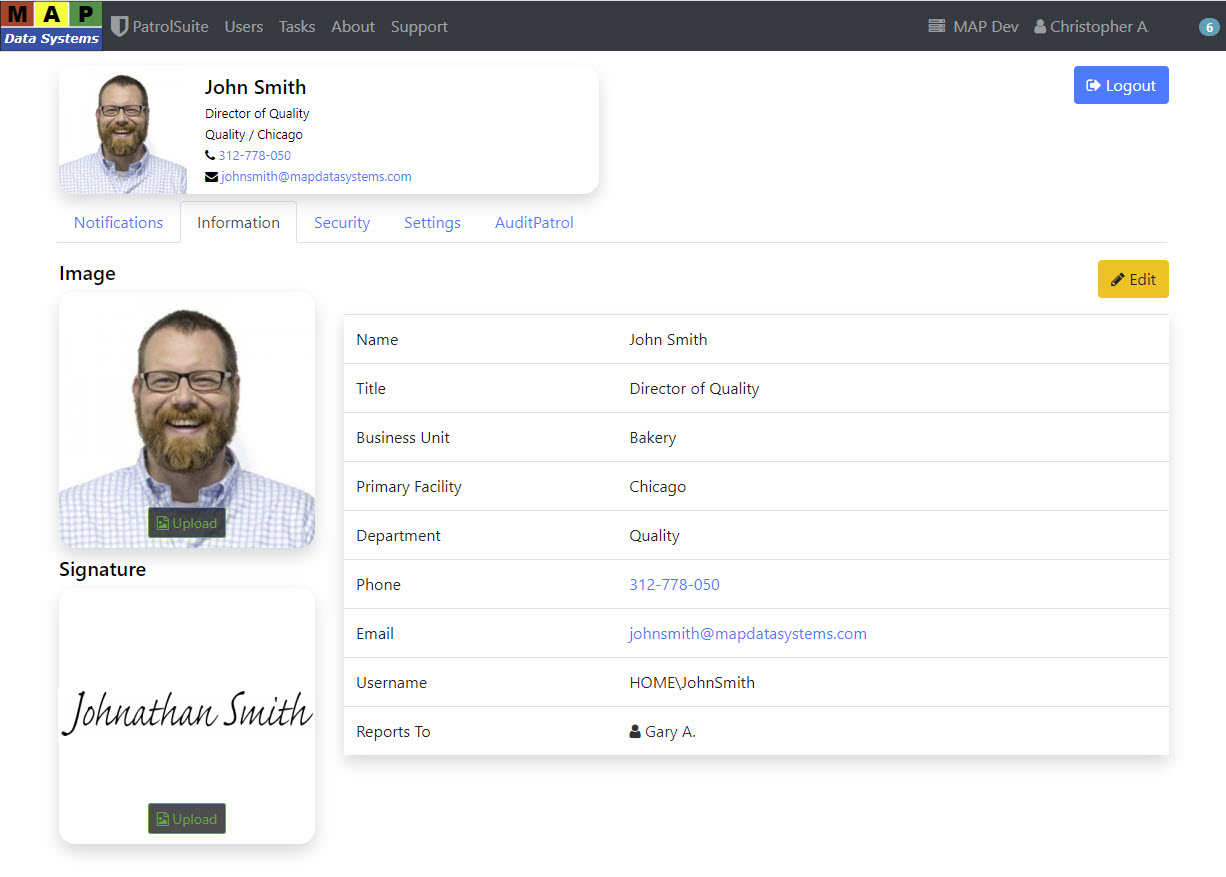
Task: Open the Tasks menu
Action: pos(297,27)
